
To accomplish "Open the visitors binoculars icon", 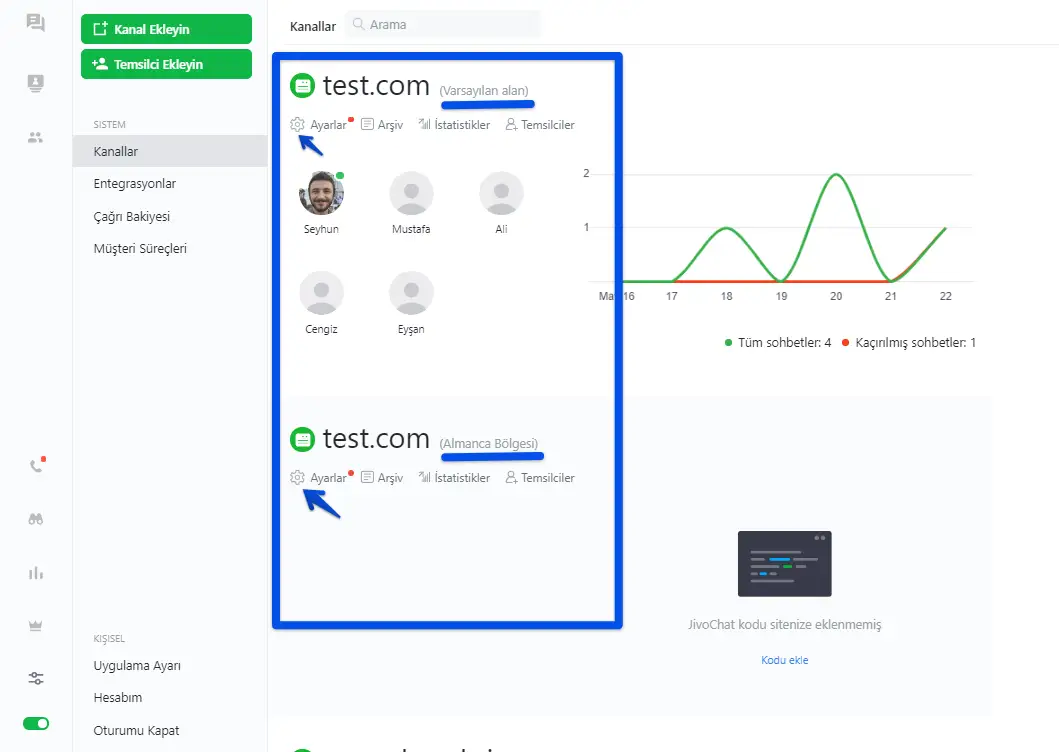I will coord(36,519).
